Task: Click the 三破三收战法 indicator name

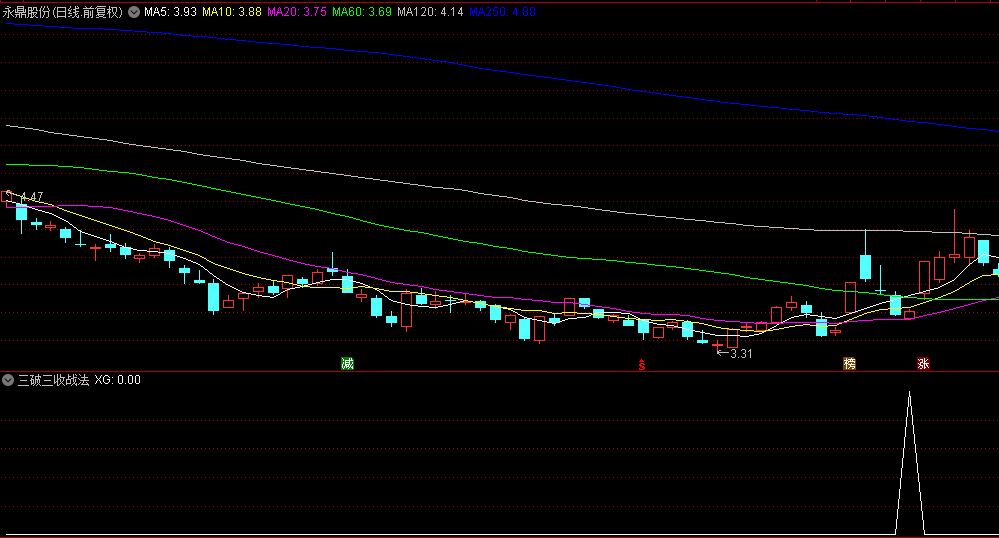Action: tap(54, 380)
